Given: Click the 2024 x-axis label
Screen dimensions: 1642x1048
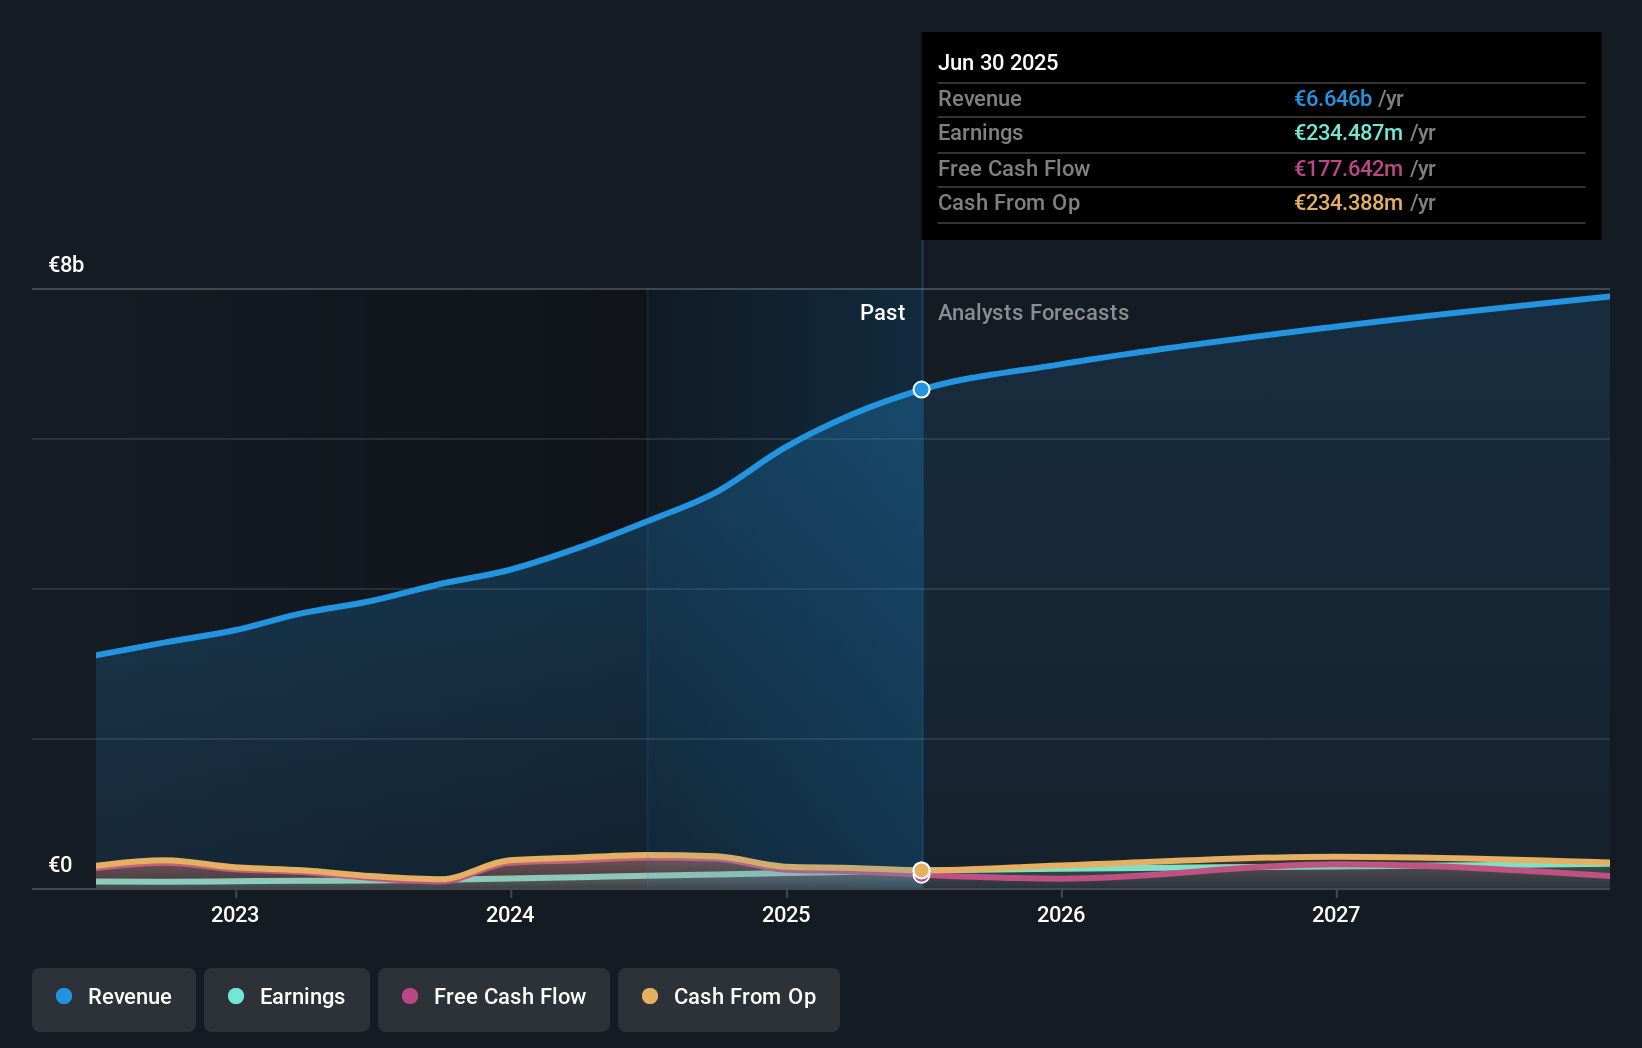Looking at the screenshot, I should pyautogui.click(x=510, y=915).
